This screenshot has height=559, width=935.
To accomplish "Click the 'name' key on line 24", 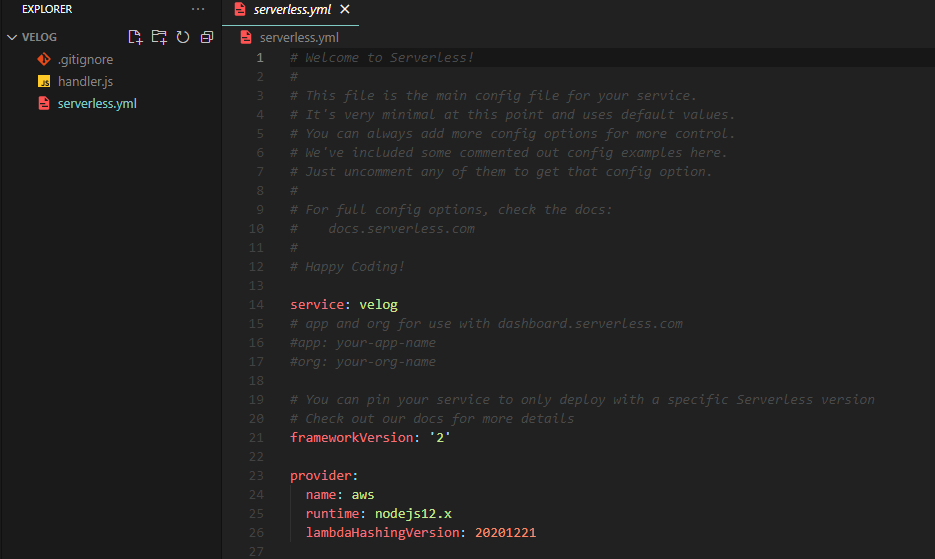I will [321, 495].
